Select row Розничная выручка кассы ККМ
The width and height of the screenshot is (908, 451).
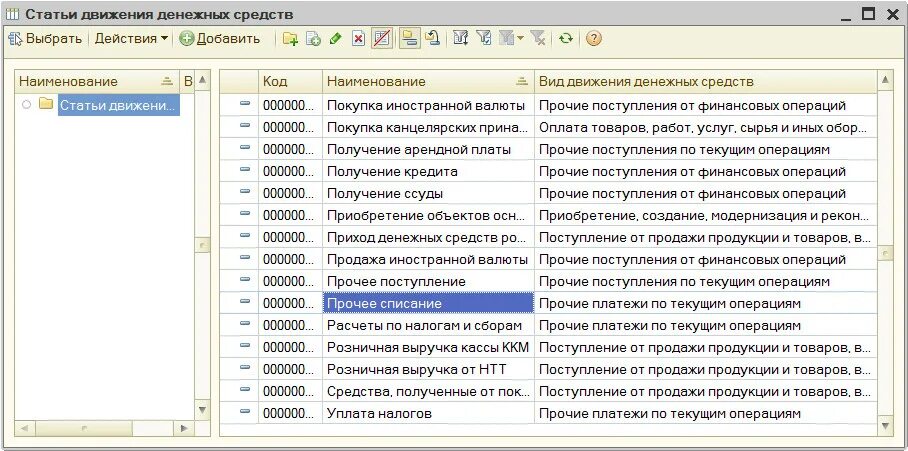(548, 347)
